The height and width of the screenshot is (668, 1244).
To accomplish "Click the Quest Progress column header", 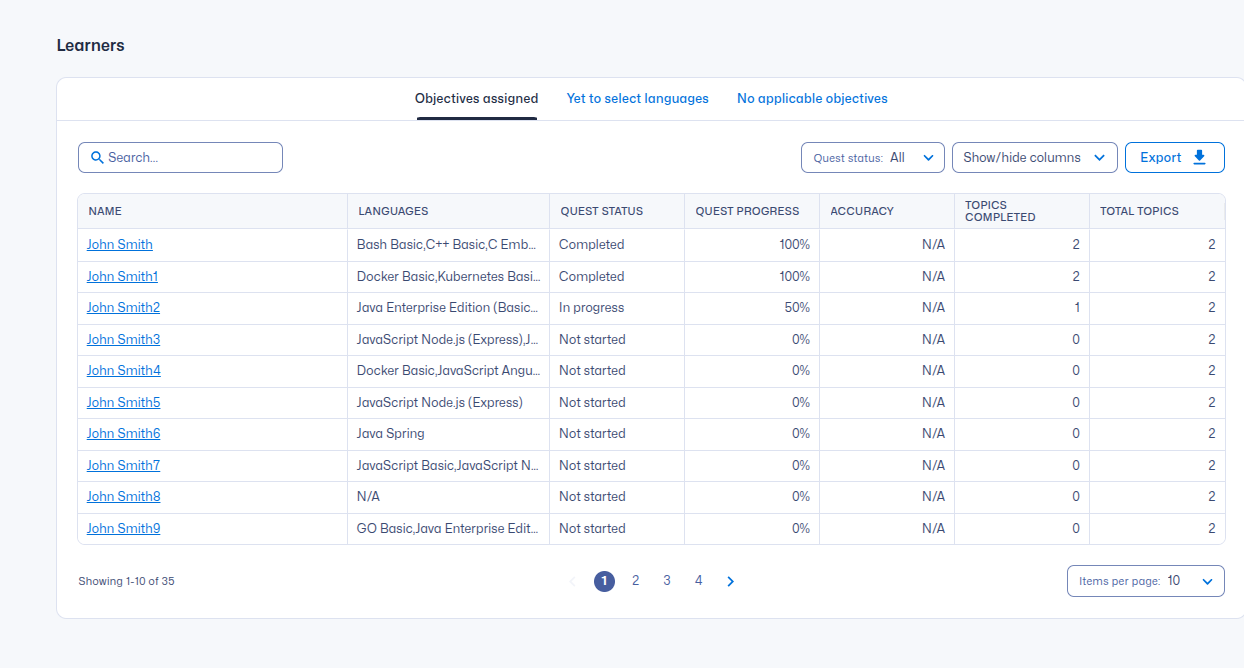I will 747,211.
